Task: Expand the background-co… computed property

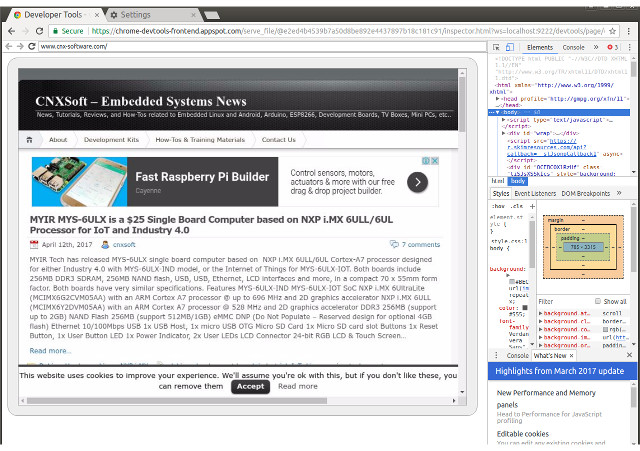Action: [x=540, y=329]
